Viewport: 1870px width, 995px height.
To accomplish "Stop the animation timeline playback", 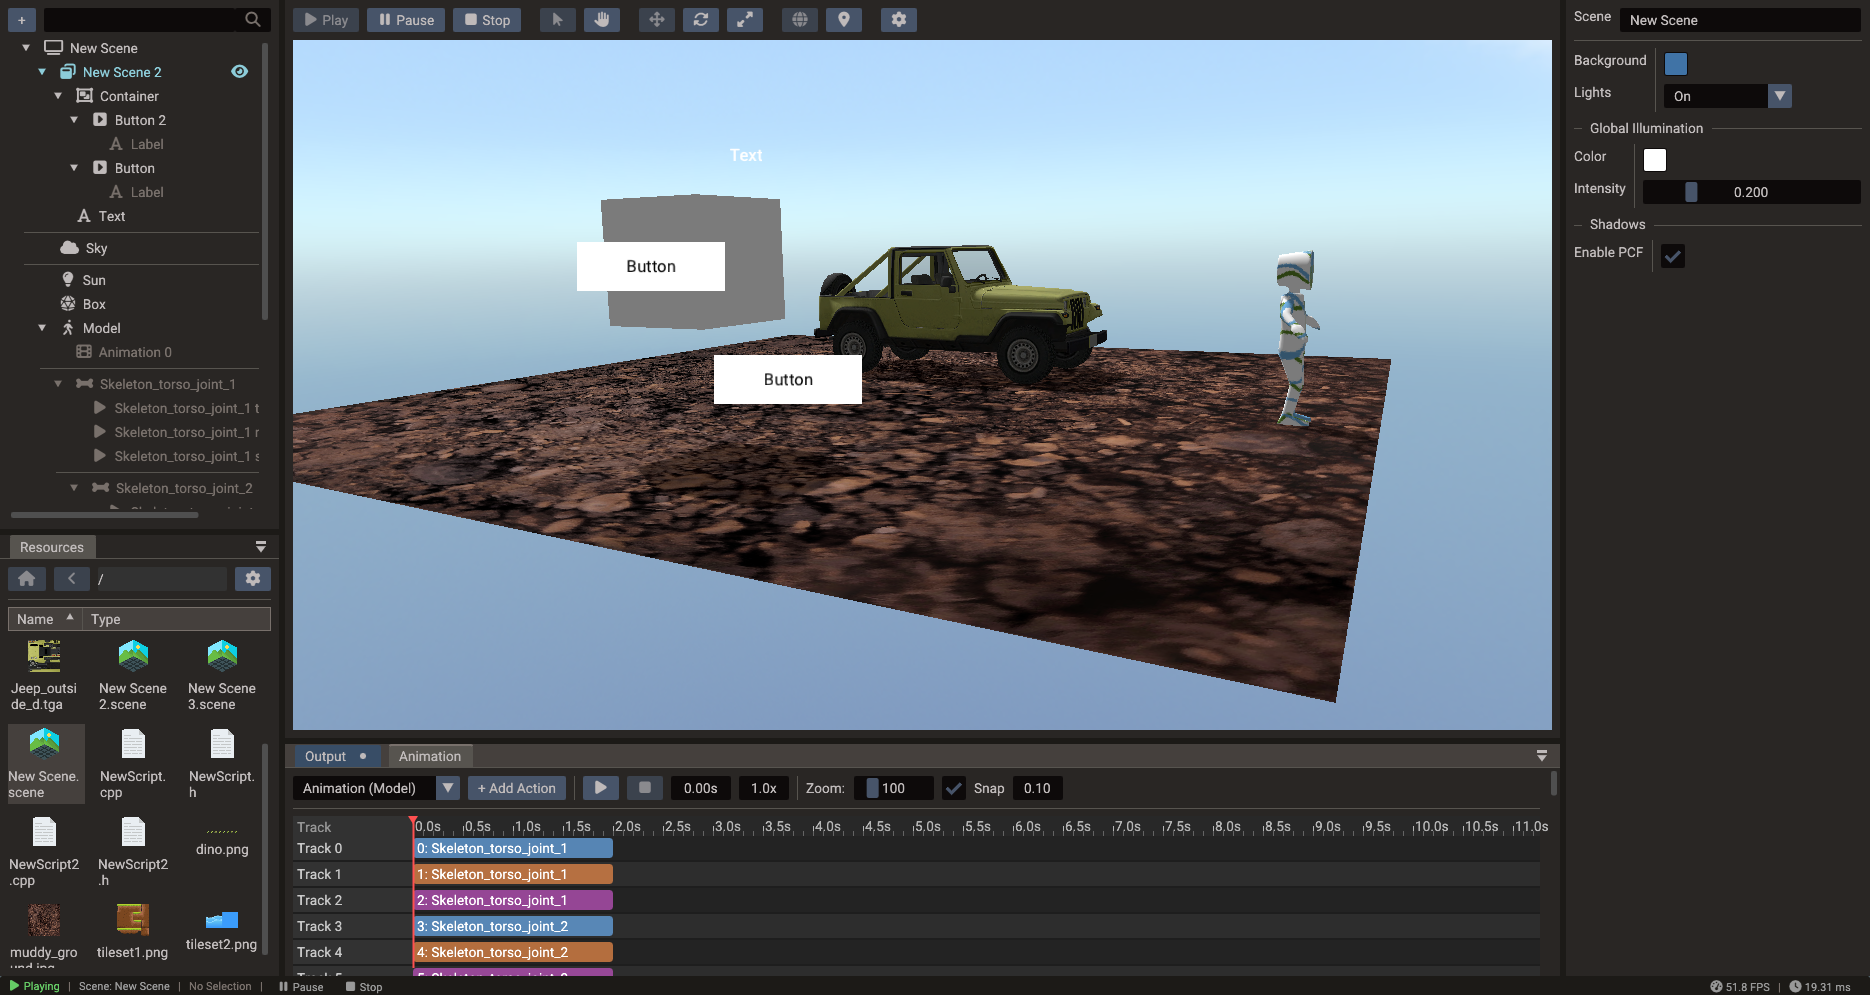I will (x=645, y=788).
